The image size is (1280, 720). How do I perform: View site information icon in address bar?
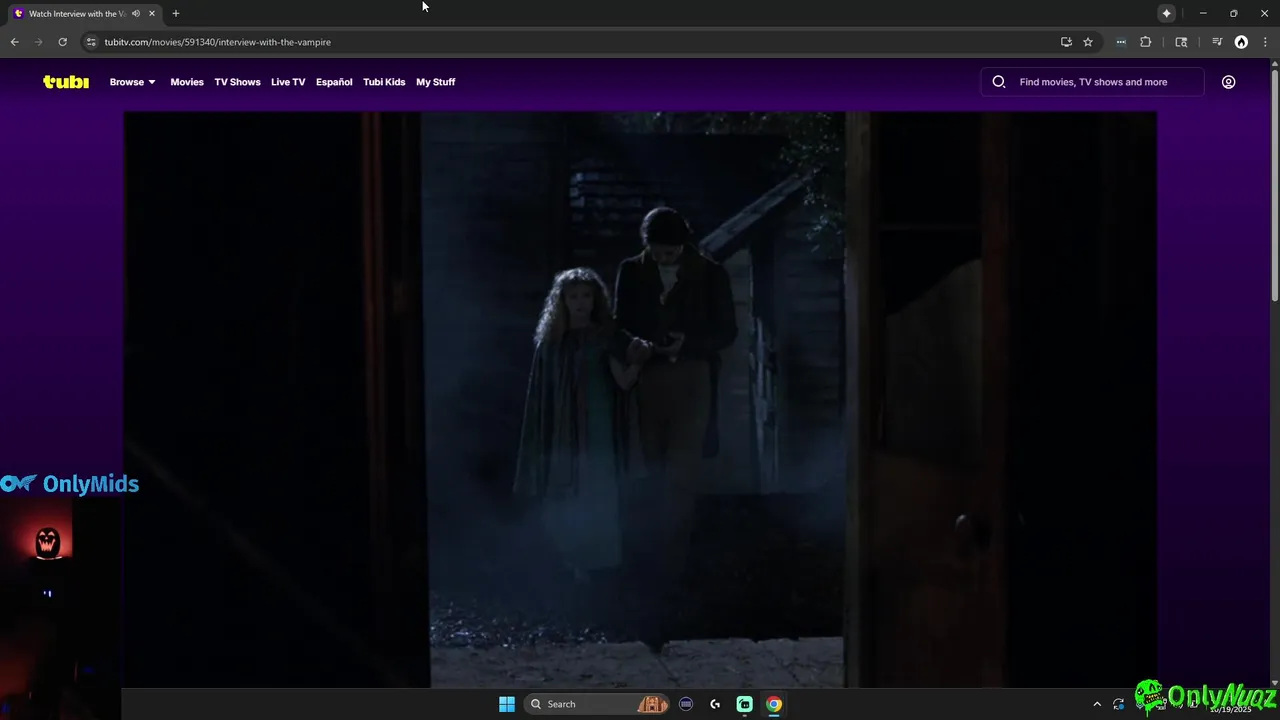point(91,42)
